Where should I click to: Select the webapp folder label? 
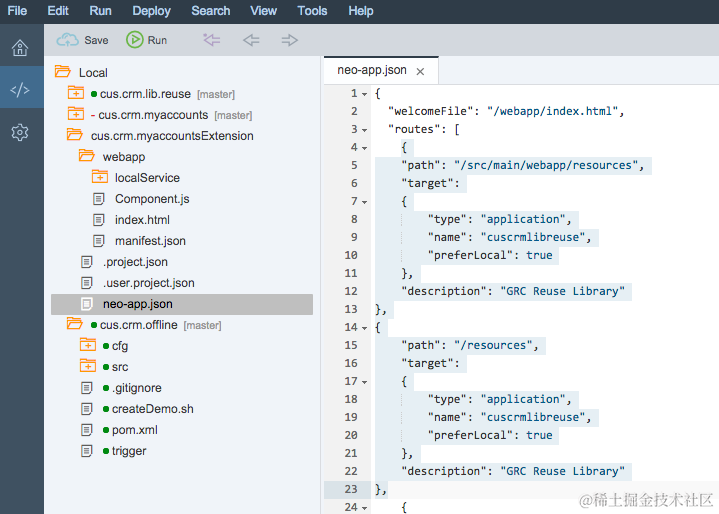tap(124, 157)
